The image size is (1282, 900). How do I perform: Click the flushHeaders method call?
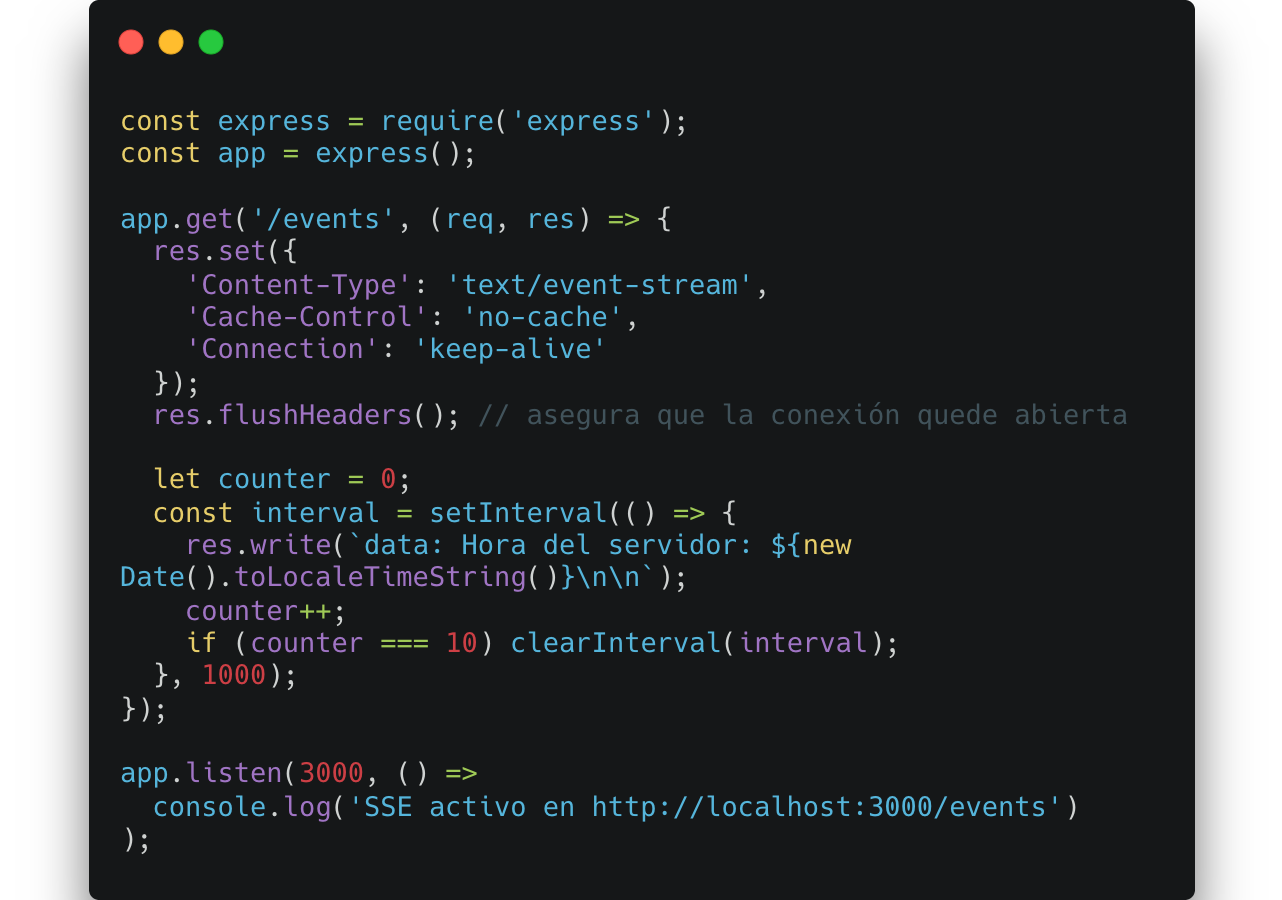315,414
